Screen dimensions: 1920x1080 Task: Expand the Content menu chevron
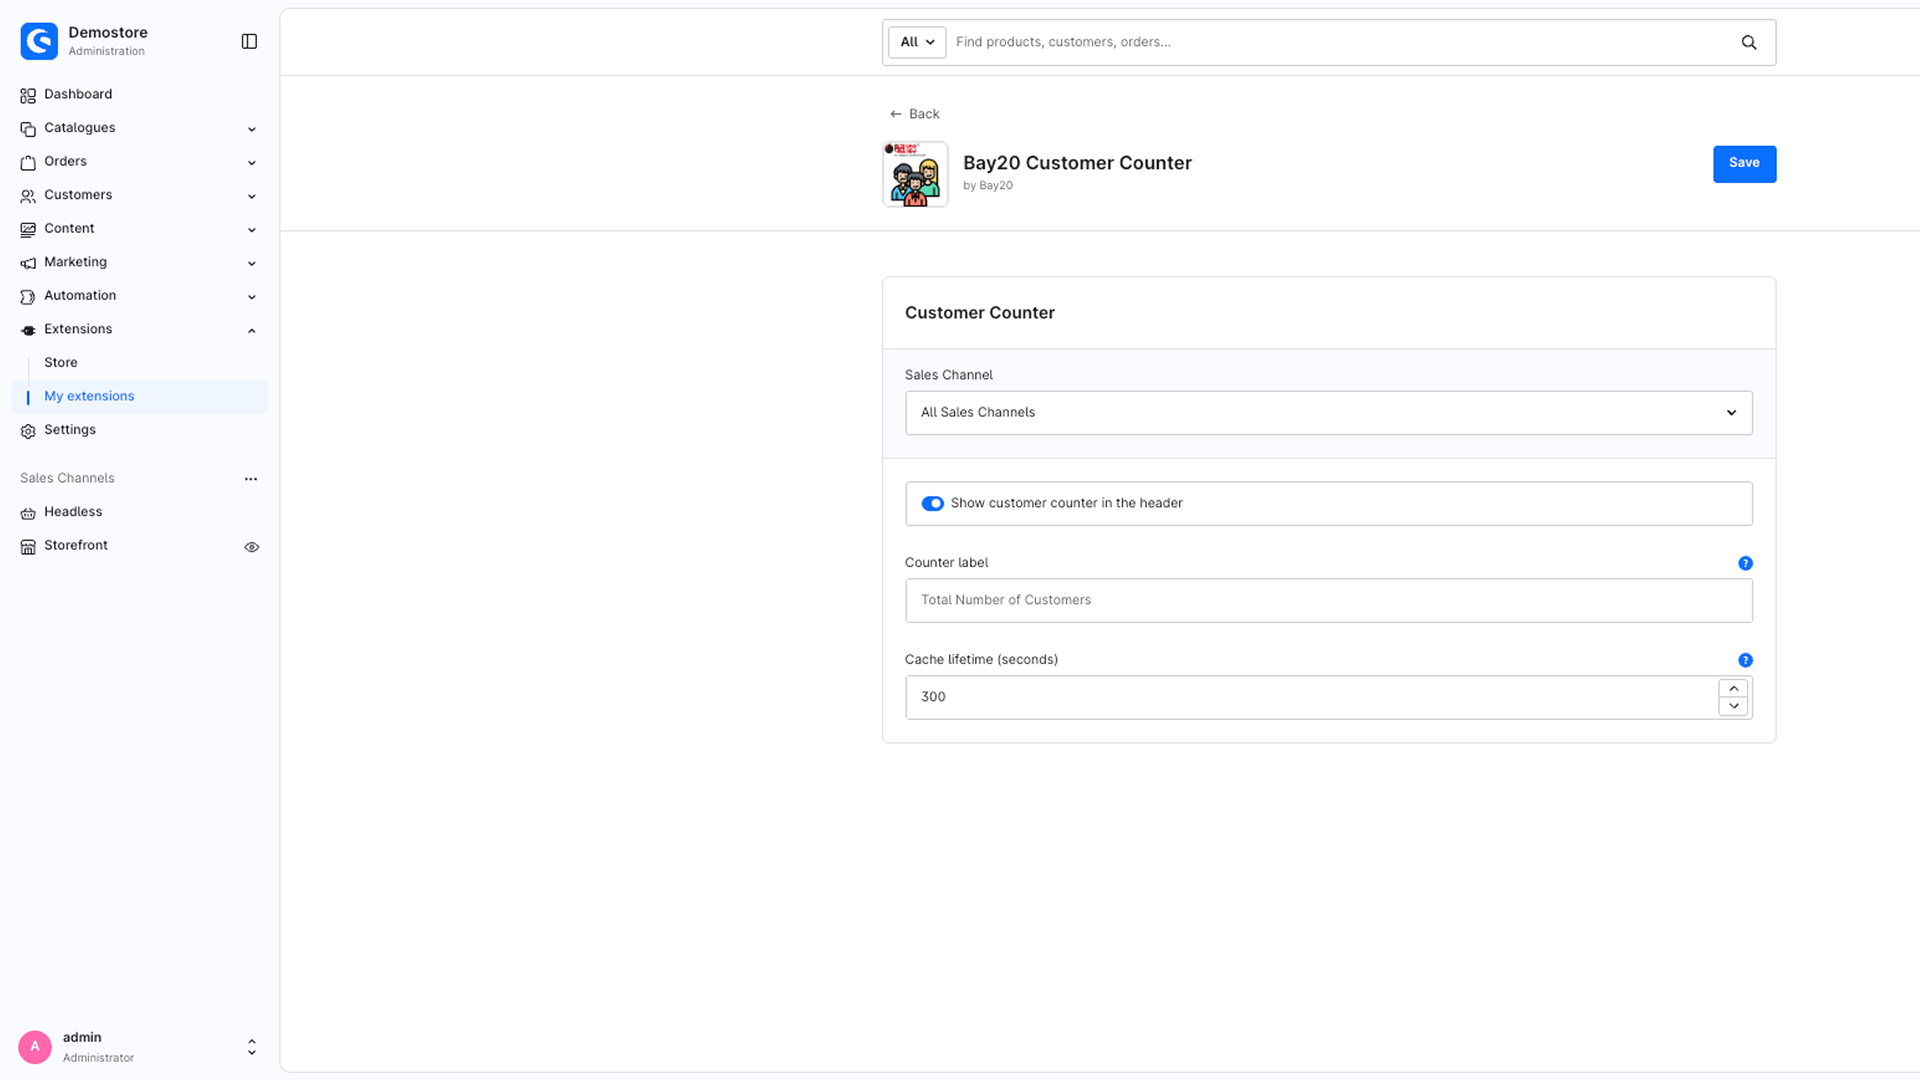tap(252, 230)
